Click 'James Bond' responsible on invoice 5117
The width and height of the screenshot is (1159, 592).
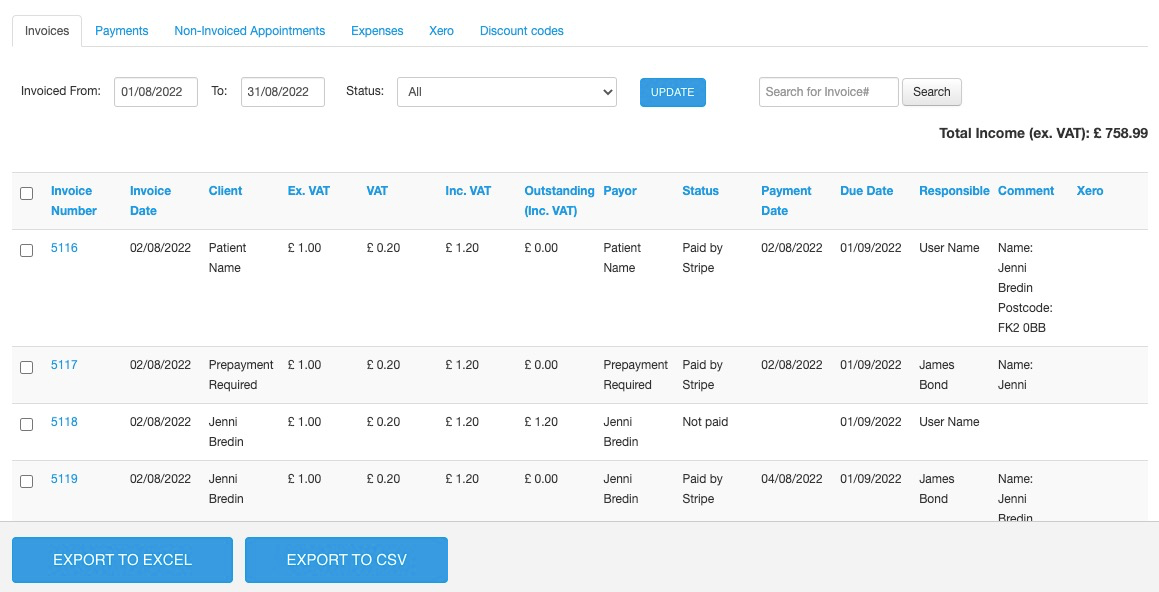coord(937,375)
